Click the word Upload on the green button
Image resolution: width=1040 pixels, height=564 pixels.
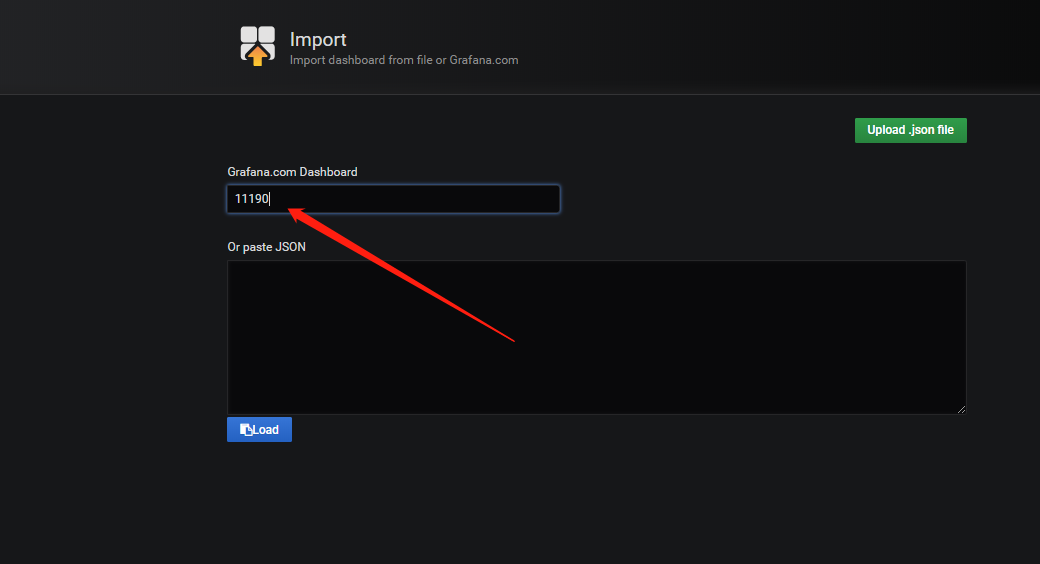[886, 130]
